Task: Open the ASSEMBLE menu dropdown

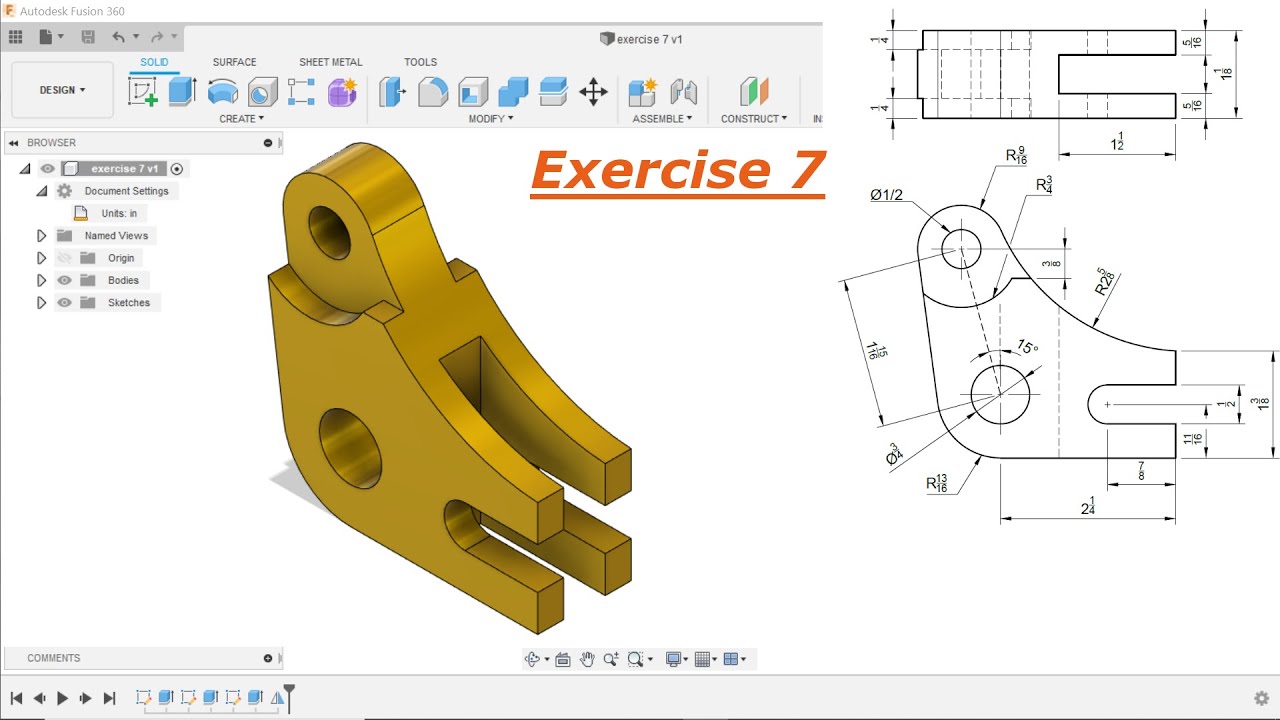Action: tap(663, 119)
